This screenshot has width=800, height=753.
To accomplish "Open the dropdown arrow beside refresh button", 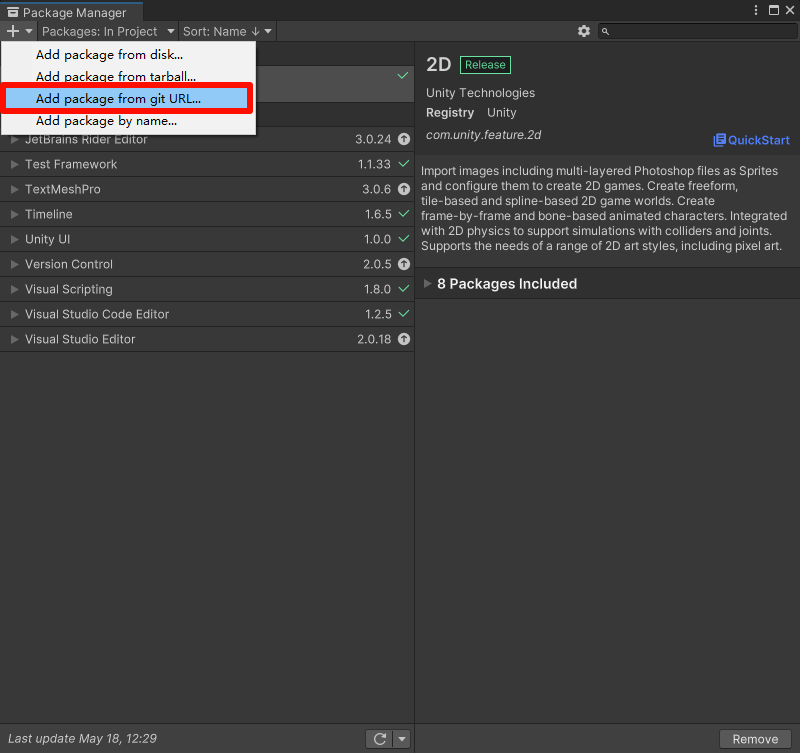I will [401, 739].
